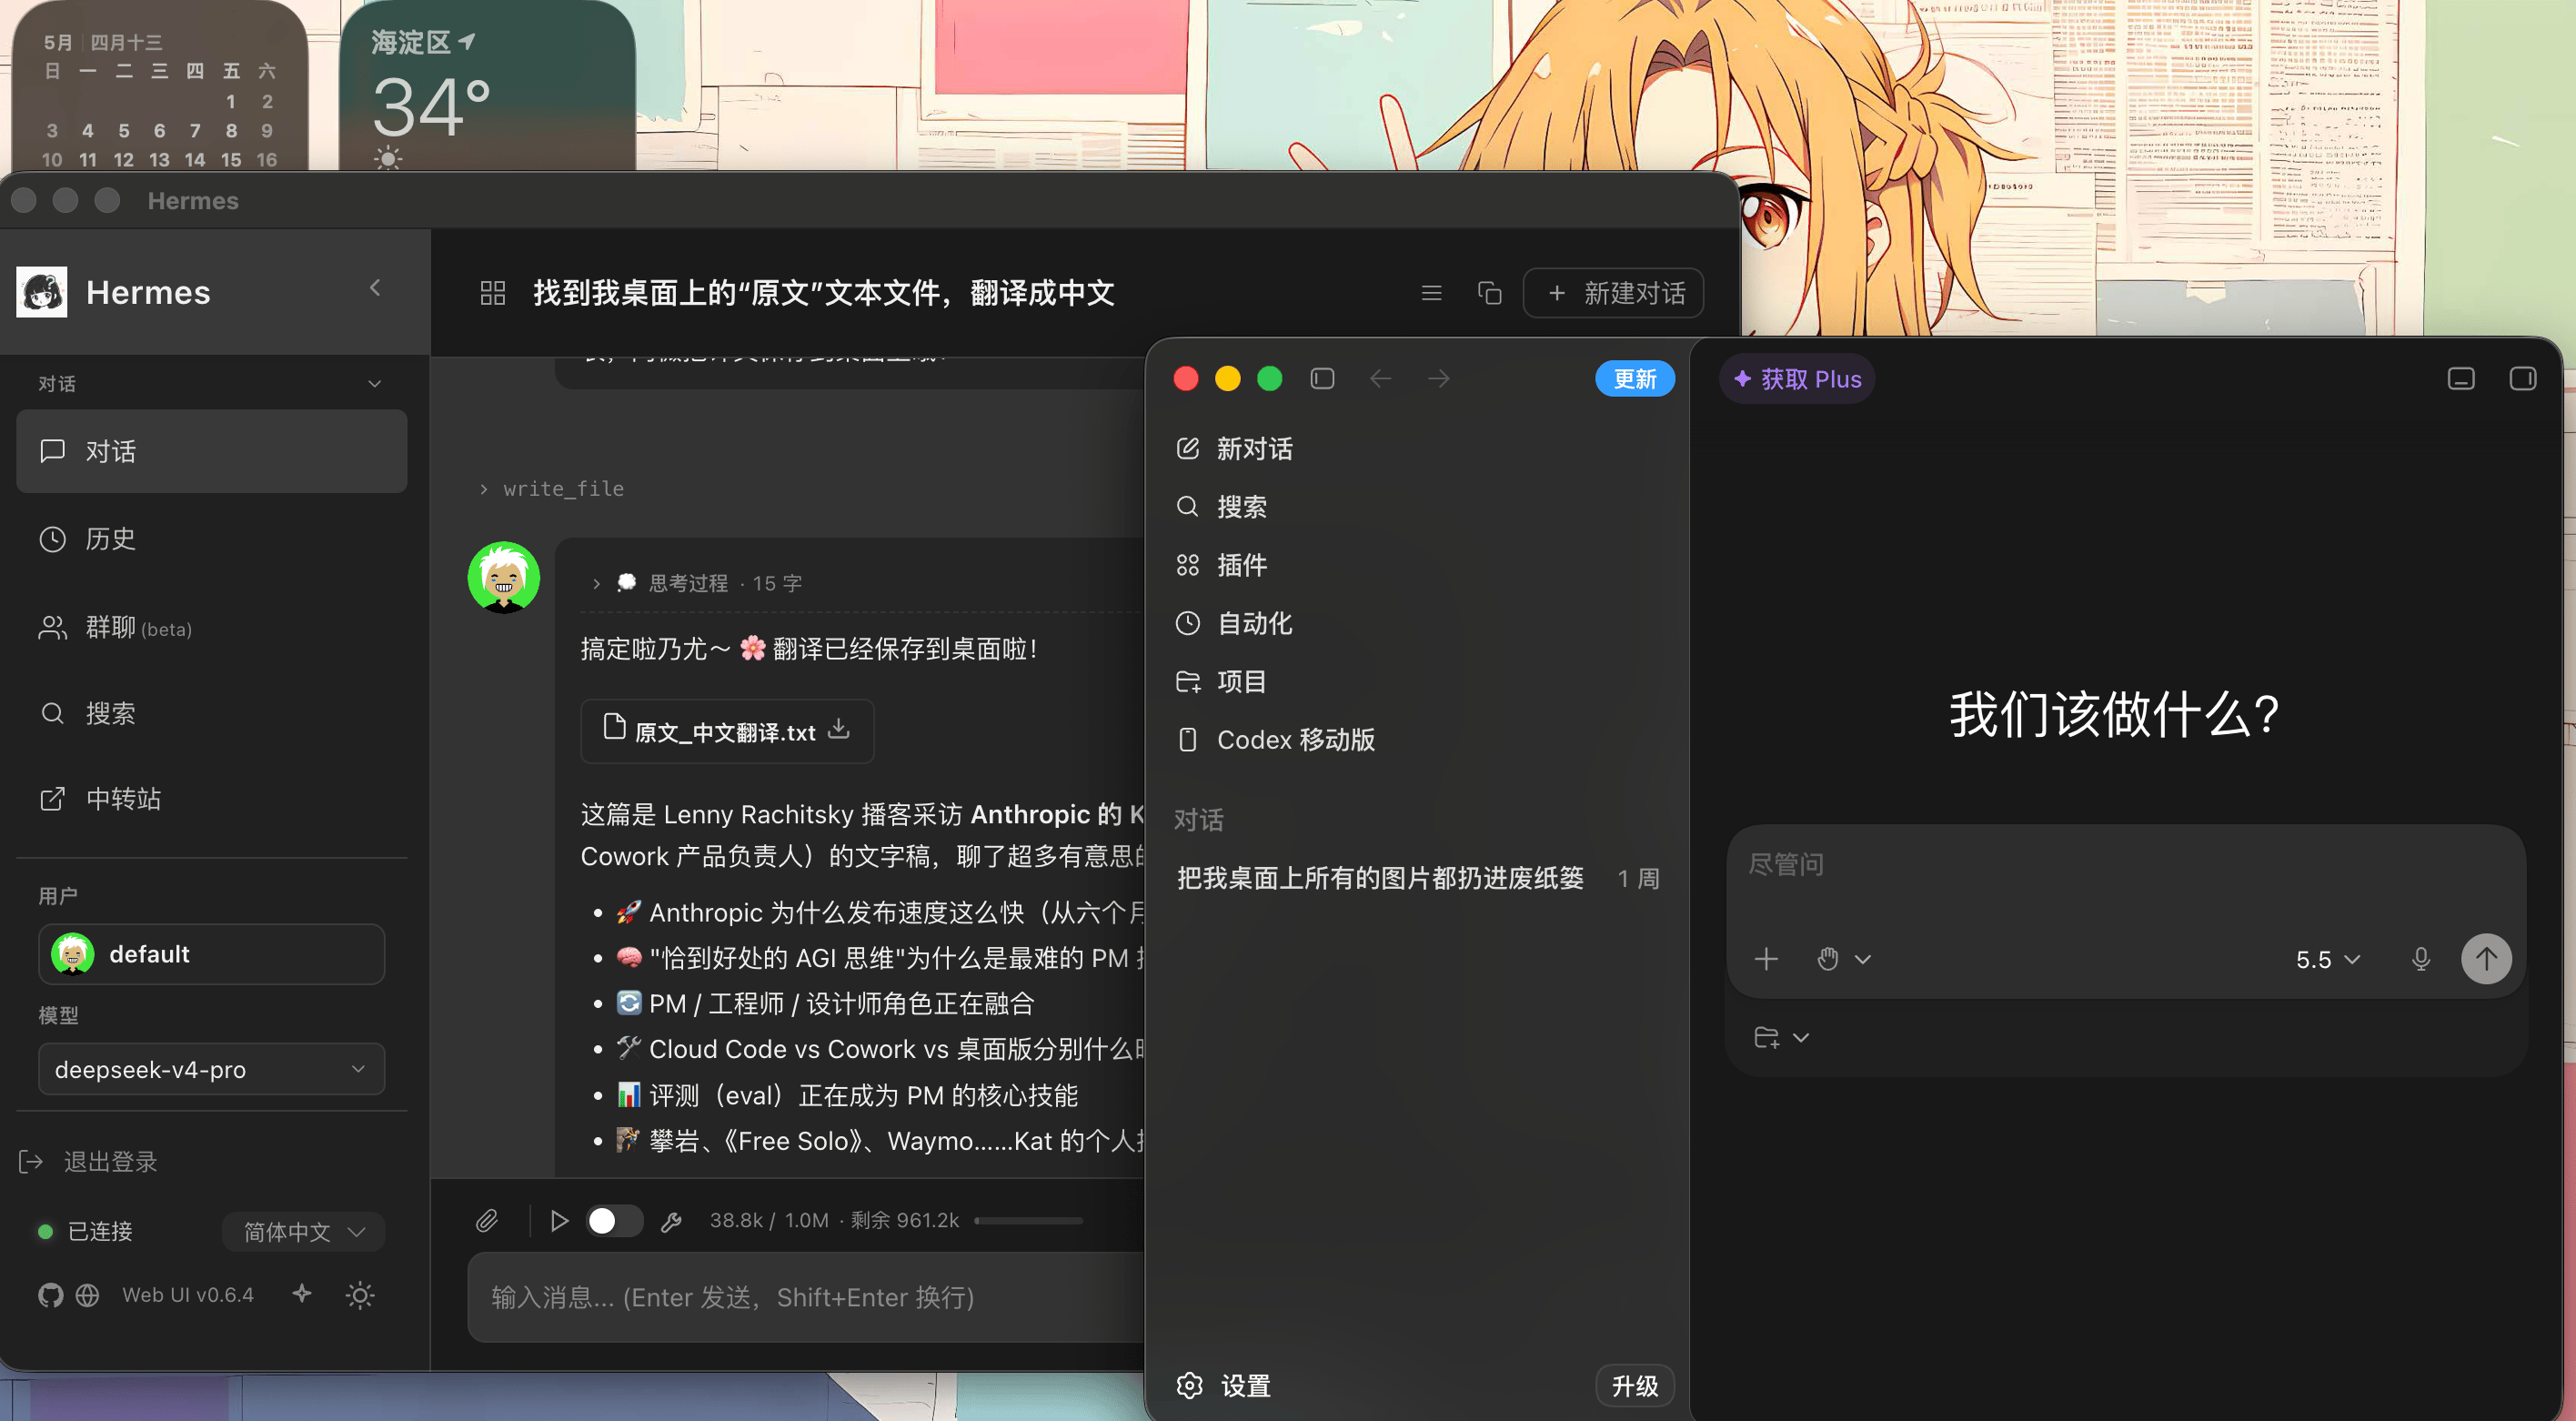Click the microphone icon in Codex prompt box

coord(2420,959)
